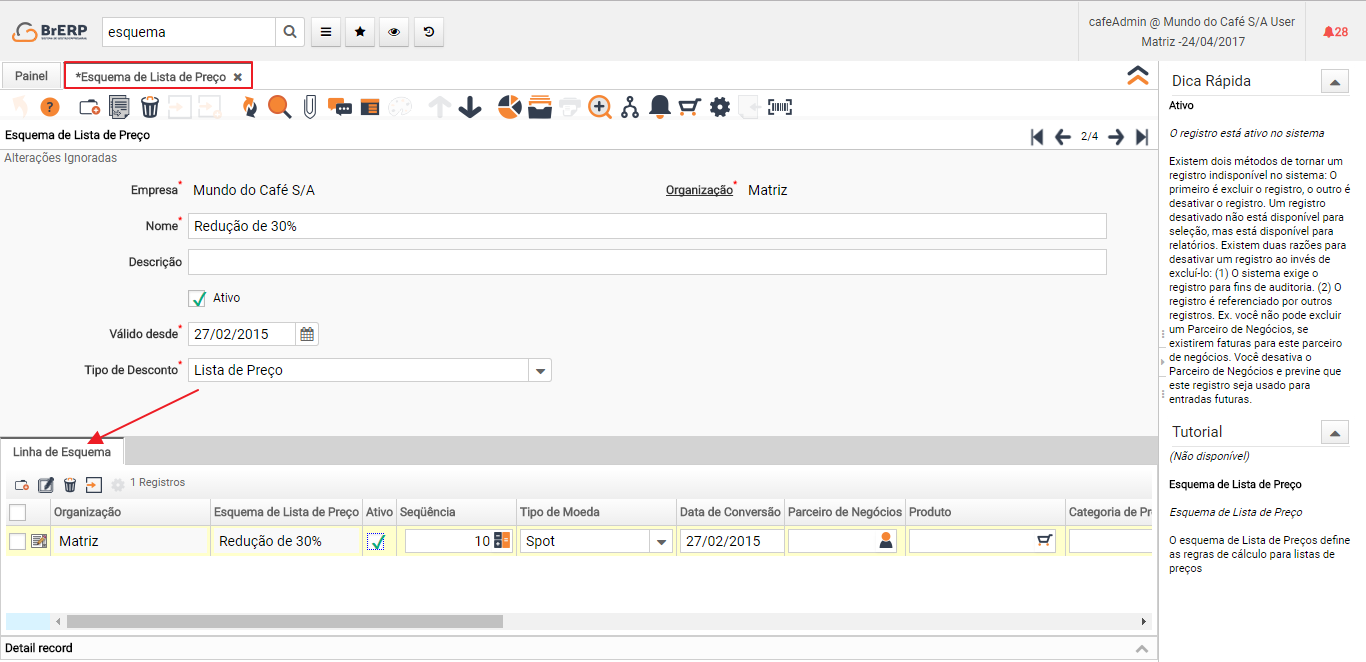Image resolution: width=1366 pixels, height=662 pixels.
Task: Open the bell notification icon in toolbar
Action: [x=659, y=107]
